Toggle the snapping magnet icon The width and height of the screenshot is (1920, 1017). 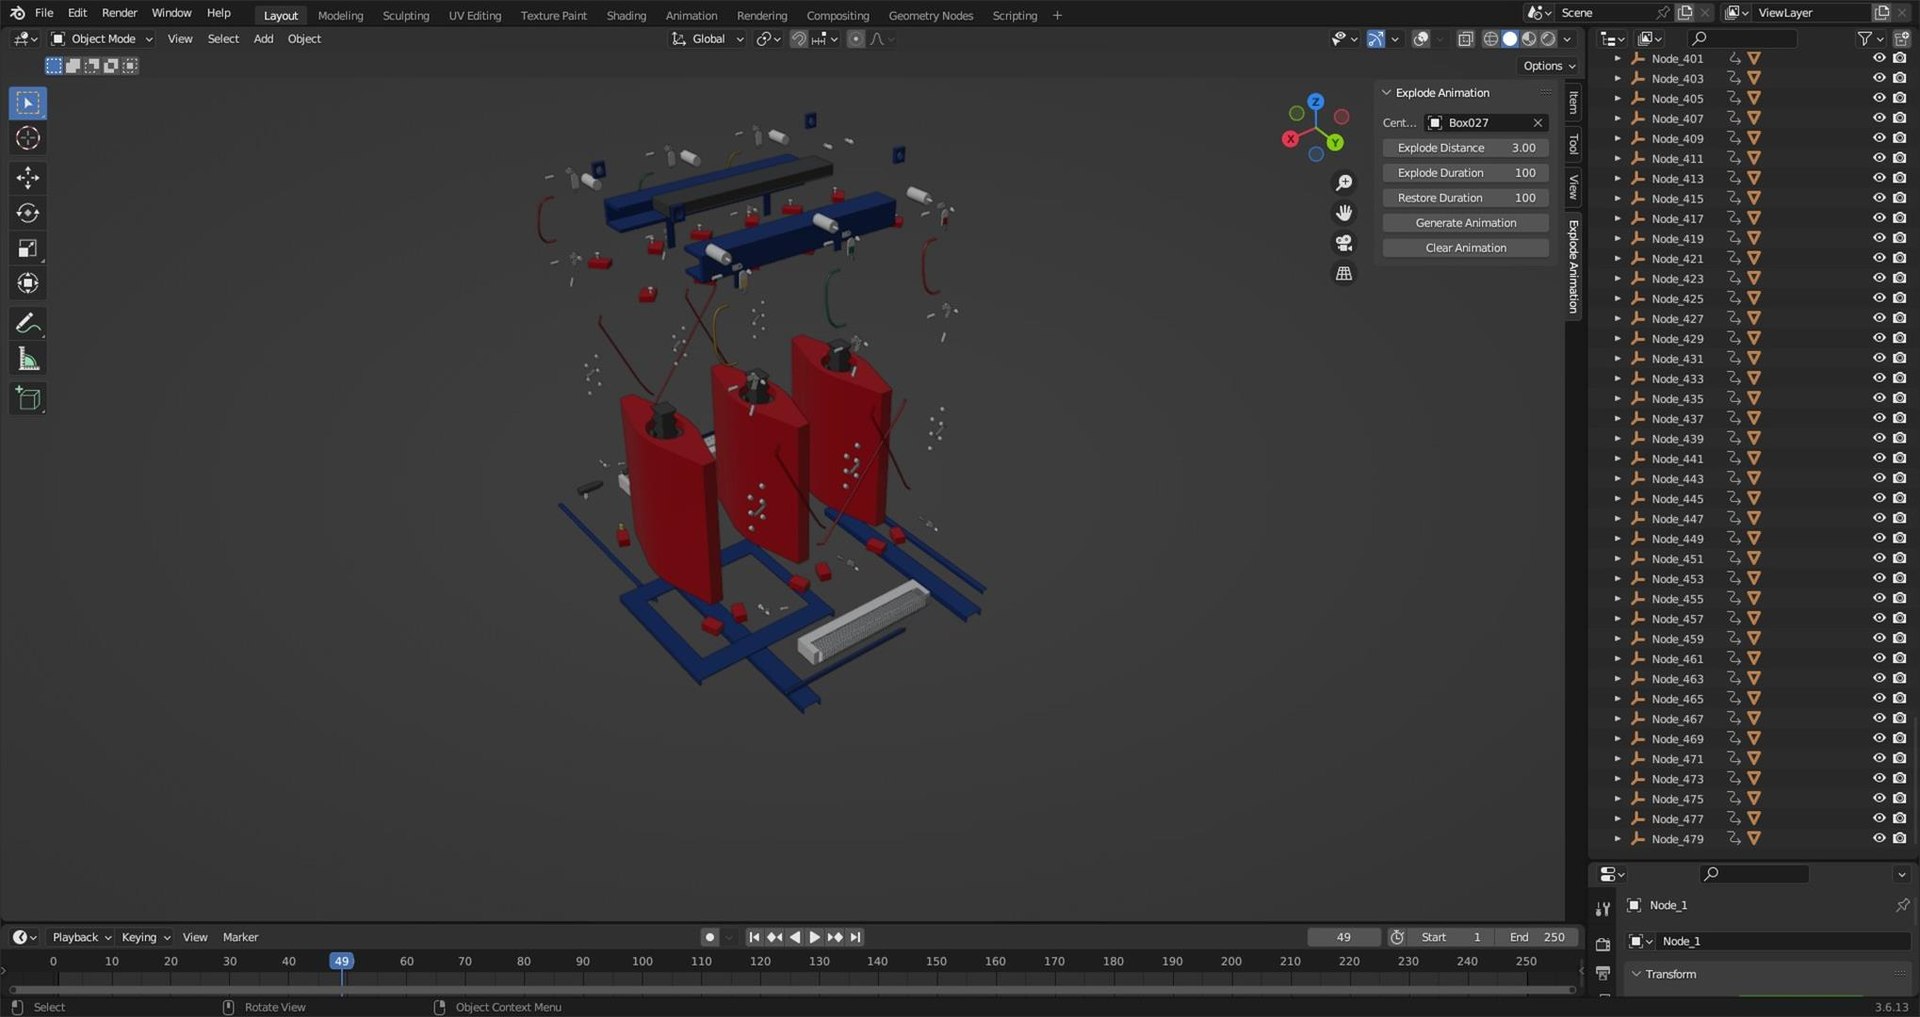point(799,39)
